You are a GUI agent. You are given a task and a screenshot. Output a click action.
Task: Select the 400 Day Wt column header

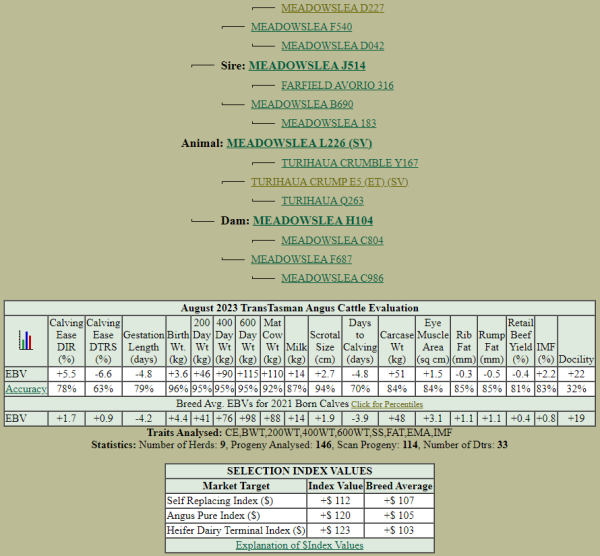(x=224, y=341)
